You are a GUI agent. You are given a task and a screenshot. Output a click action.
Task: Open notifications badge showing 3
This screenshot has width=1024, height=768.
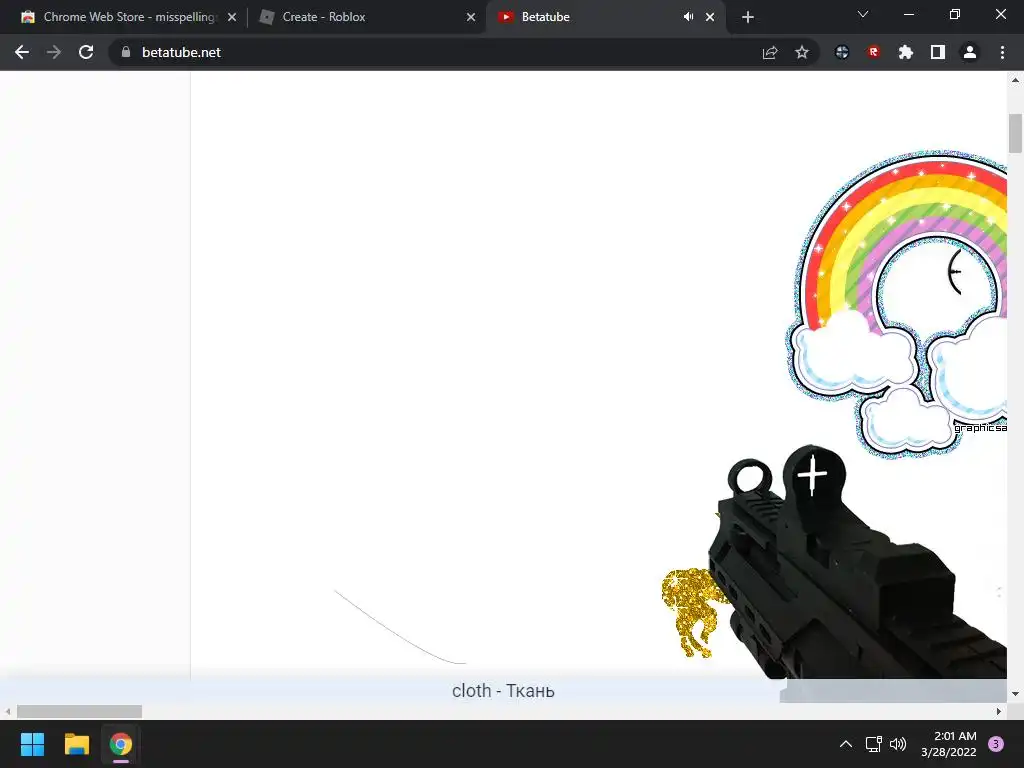[996, 744]
